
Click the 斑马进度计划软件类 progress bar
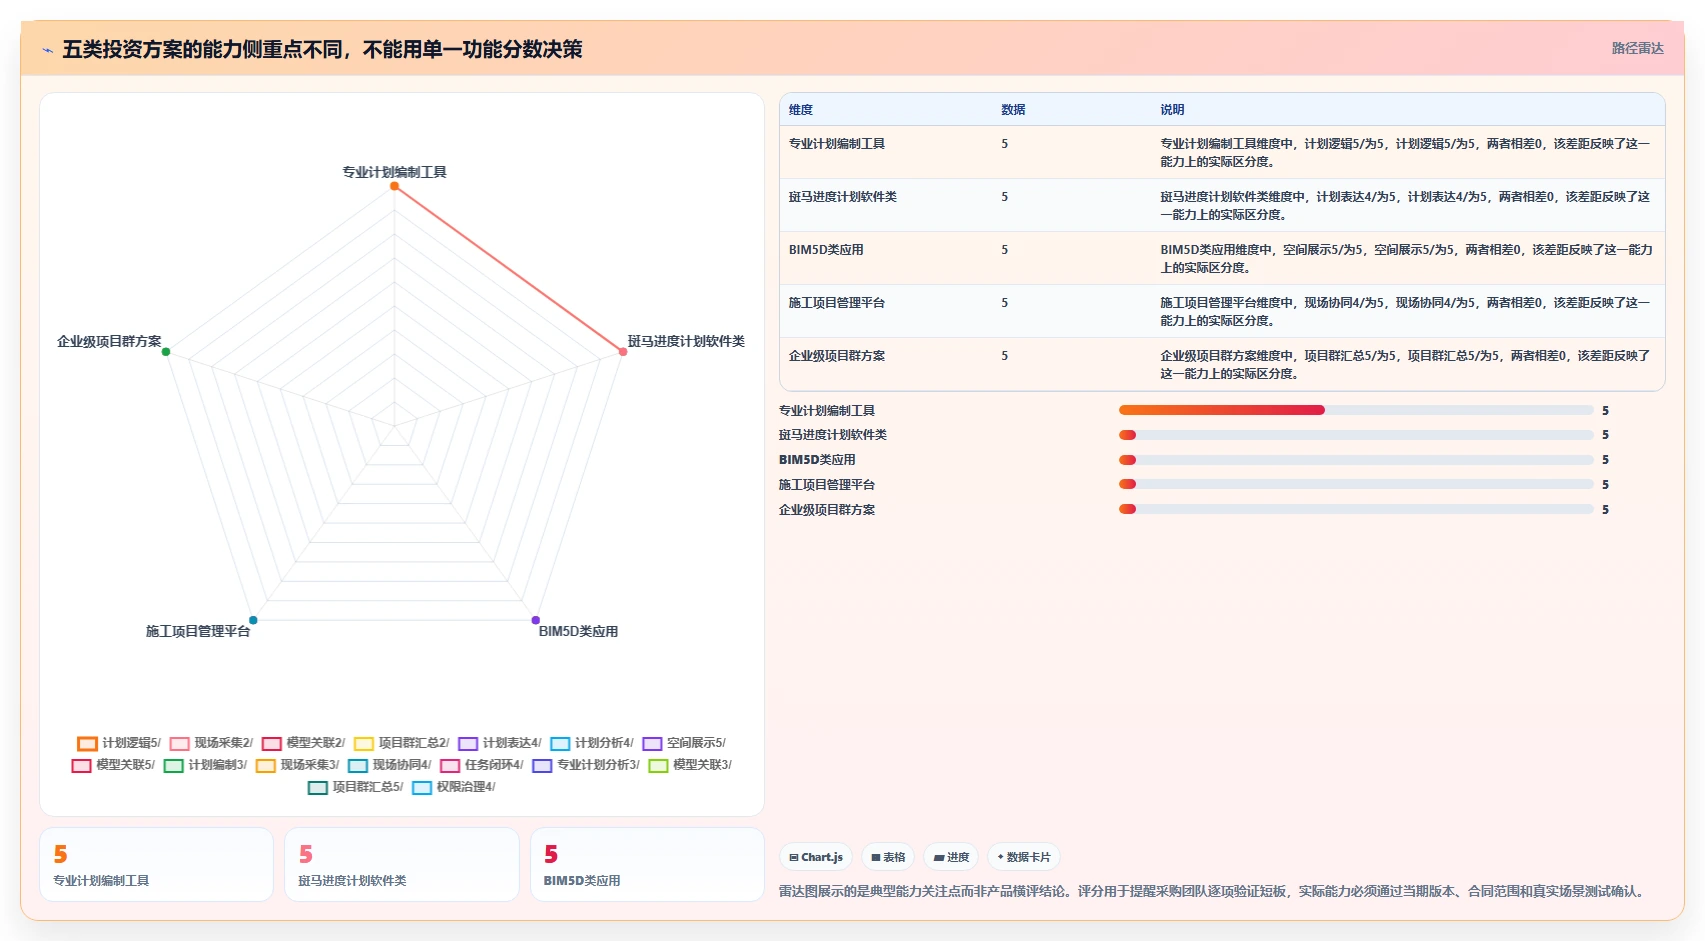coord(1356,435)
